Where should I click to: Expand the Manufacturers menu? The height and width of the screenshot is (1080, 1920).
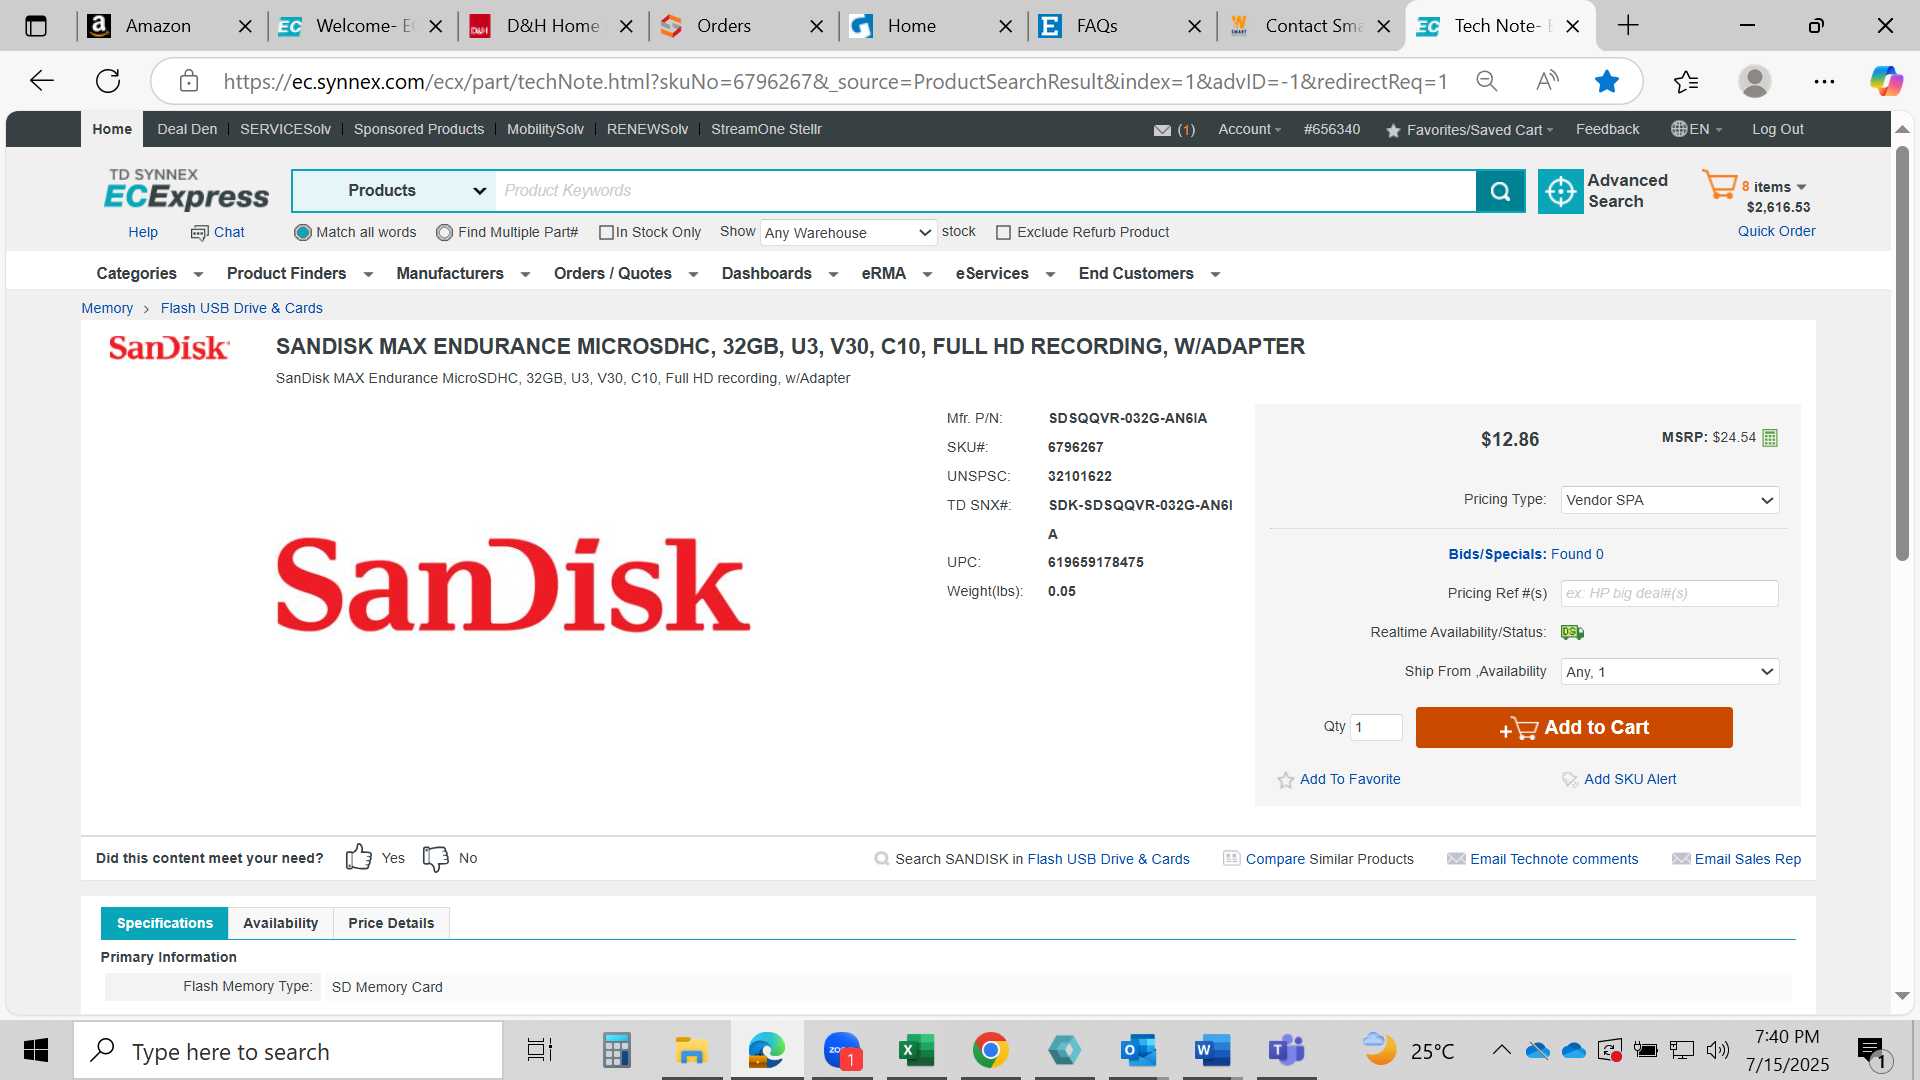point(463,274)
